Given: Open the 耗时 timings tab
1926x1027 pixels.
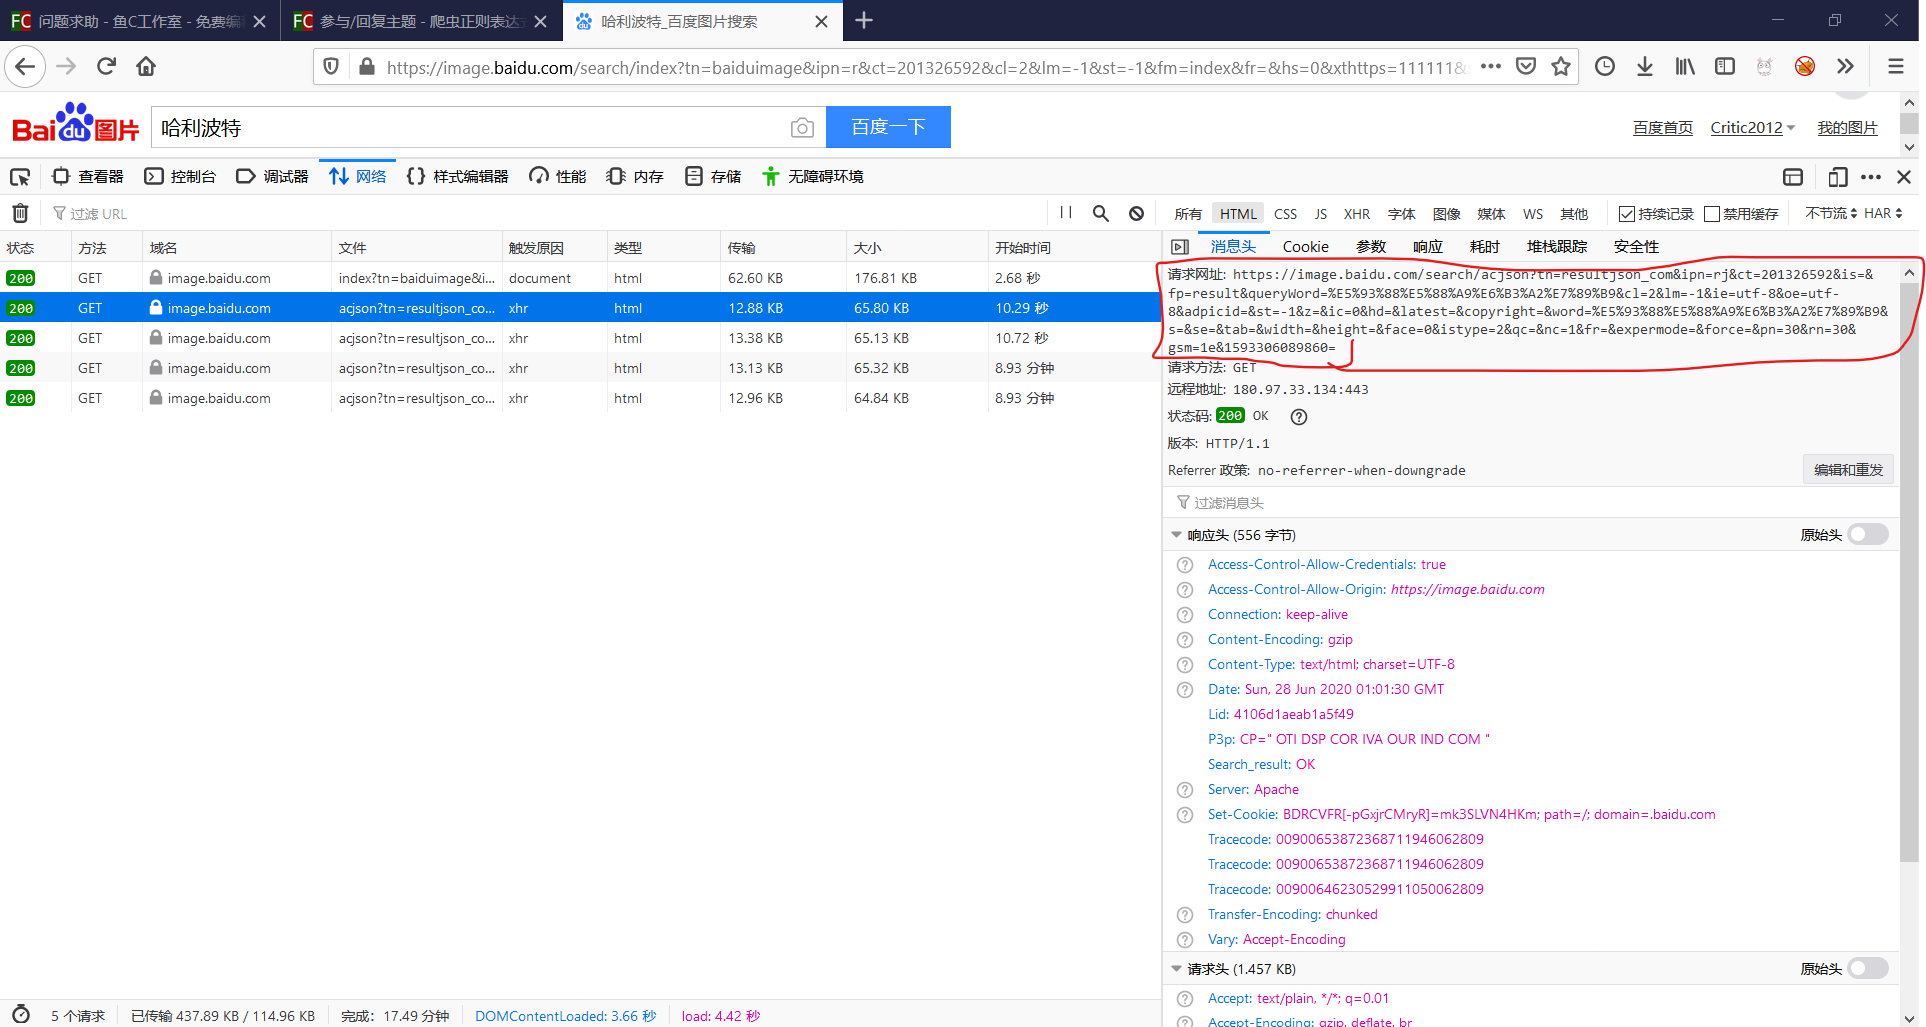Looking at the screenshot, I should (x=1484, y=247).
